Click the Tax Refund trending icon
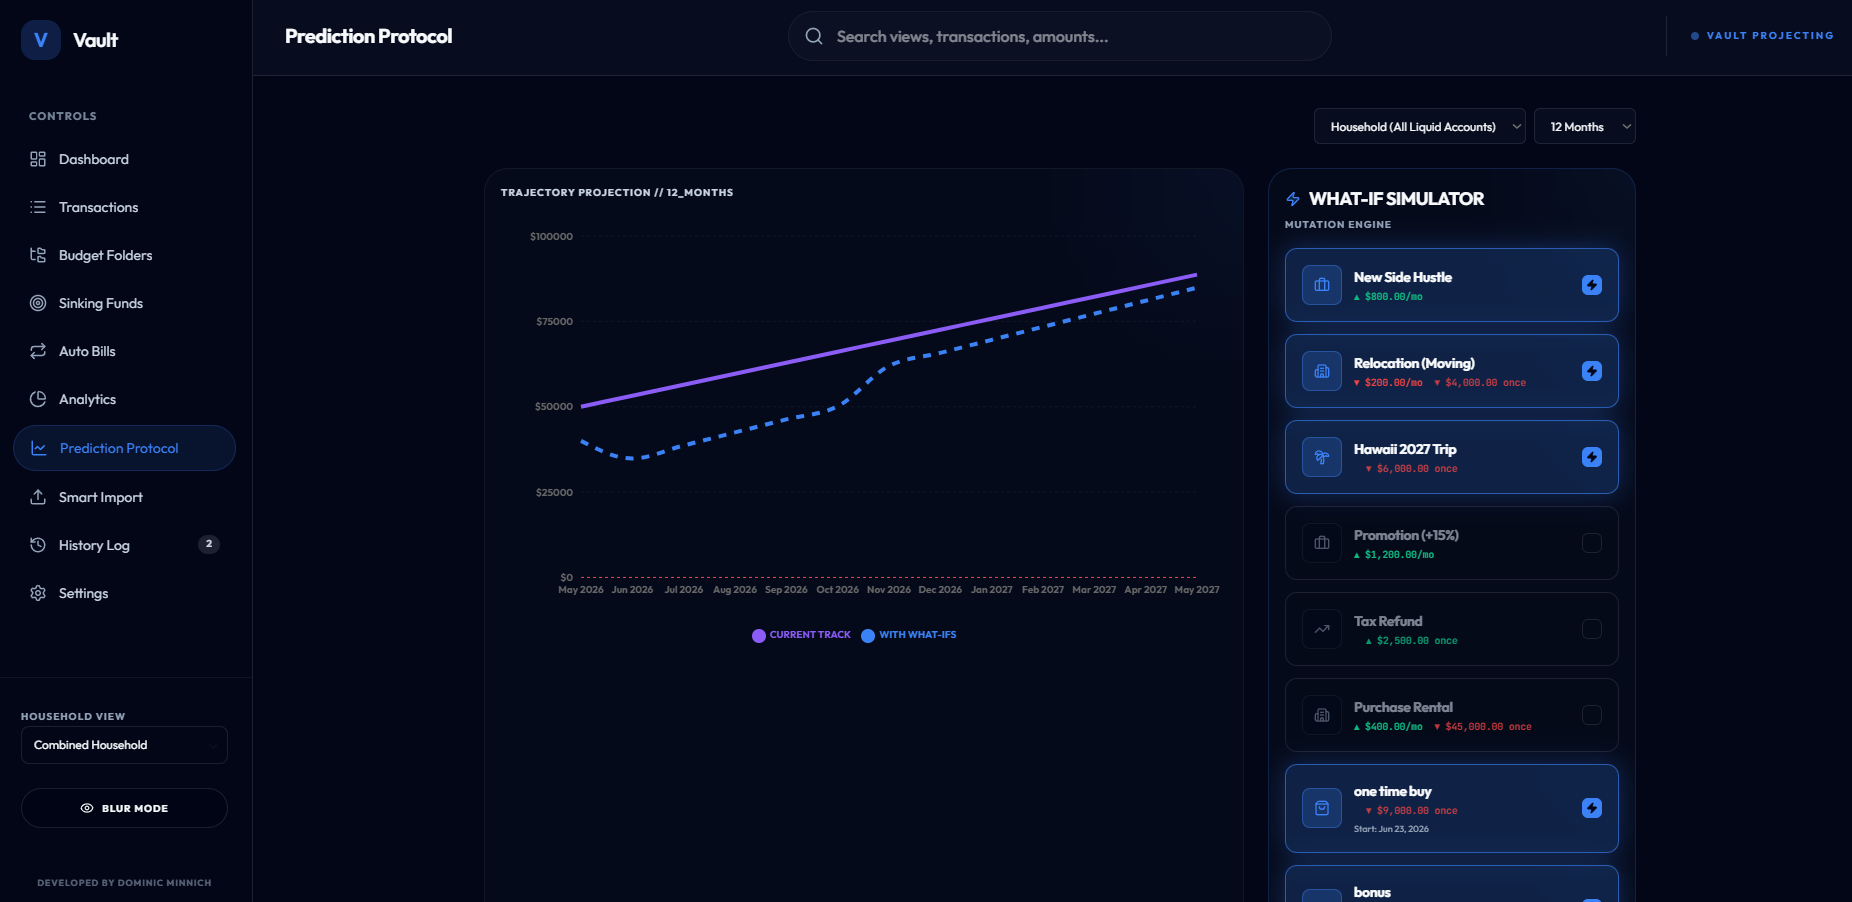Screen dimensions: 1852x902 point(1322,629)
